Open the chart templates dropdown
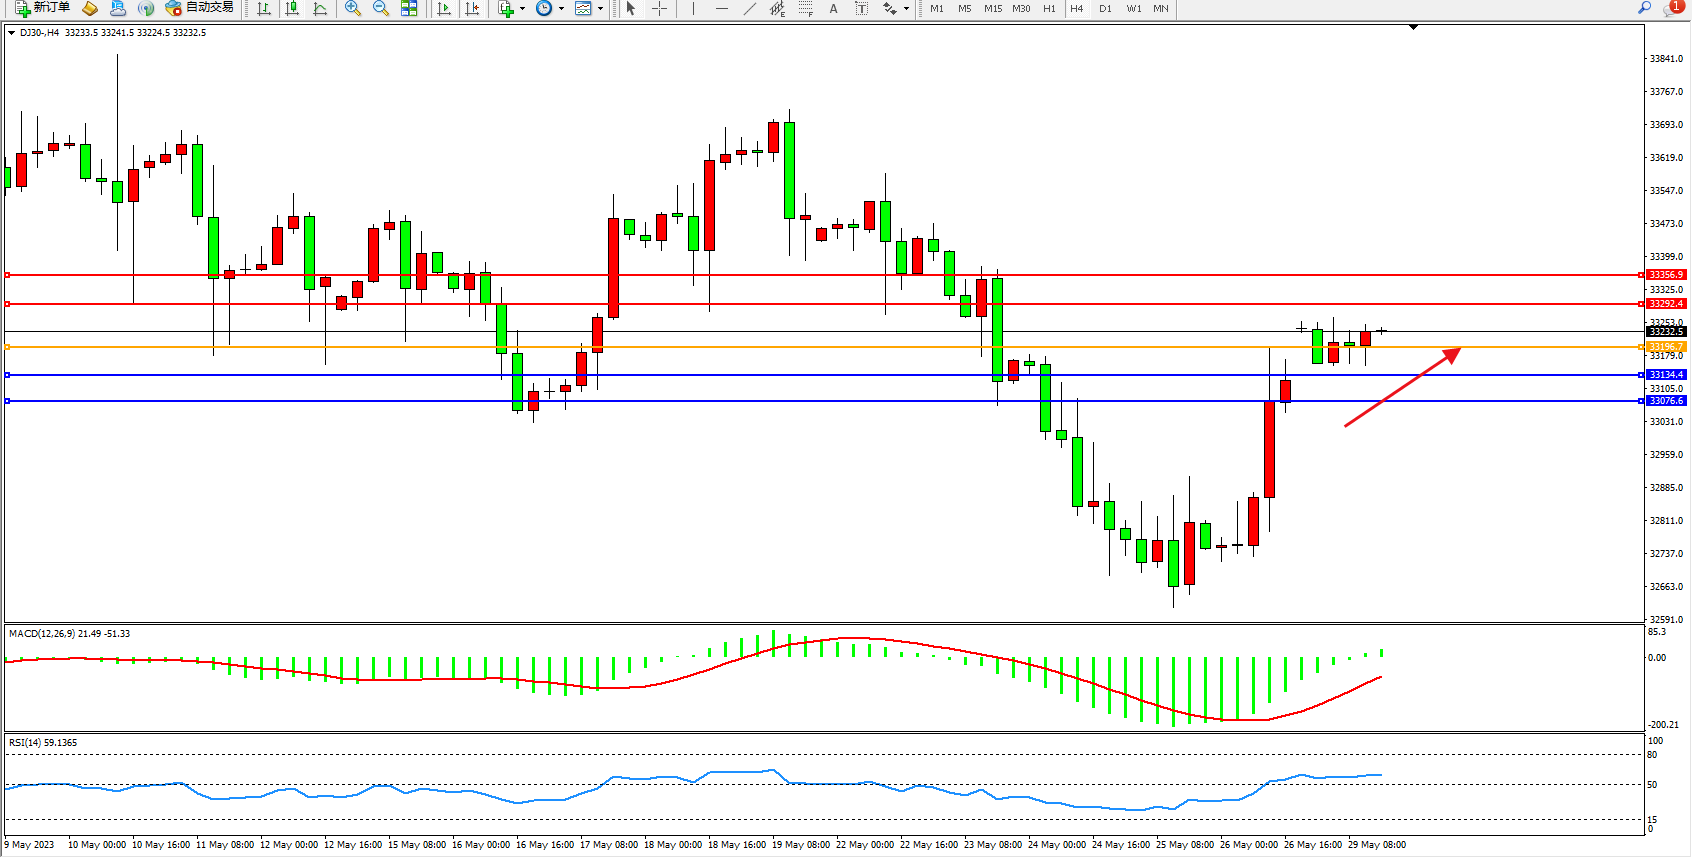Image resolution: width=1692 pixels, height=858 pixels. (x=589, y=8)
